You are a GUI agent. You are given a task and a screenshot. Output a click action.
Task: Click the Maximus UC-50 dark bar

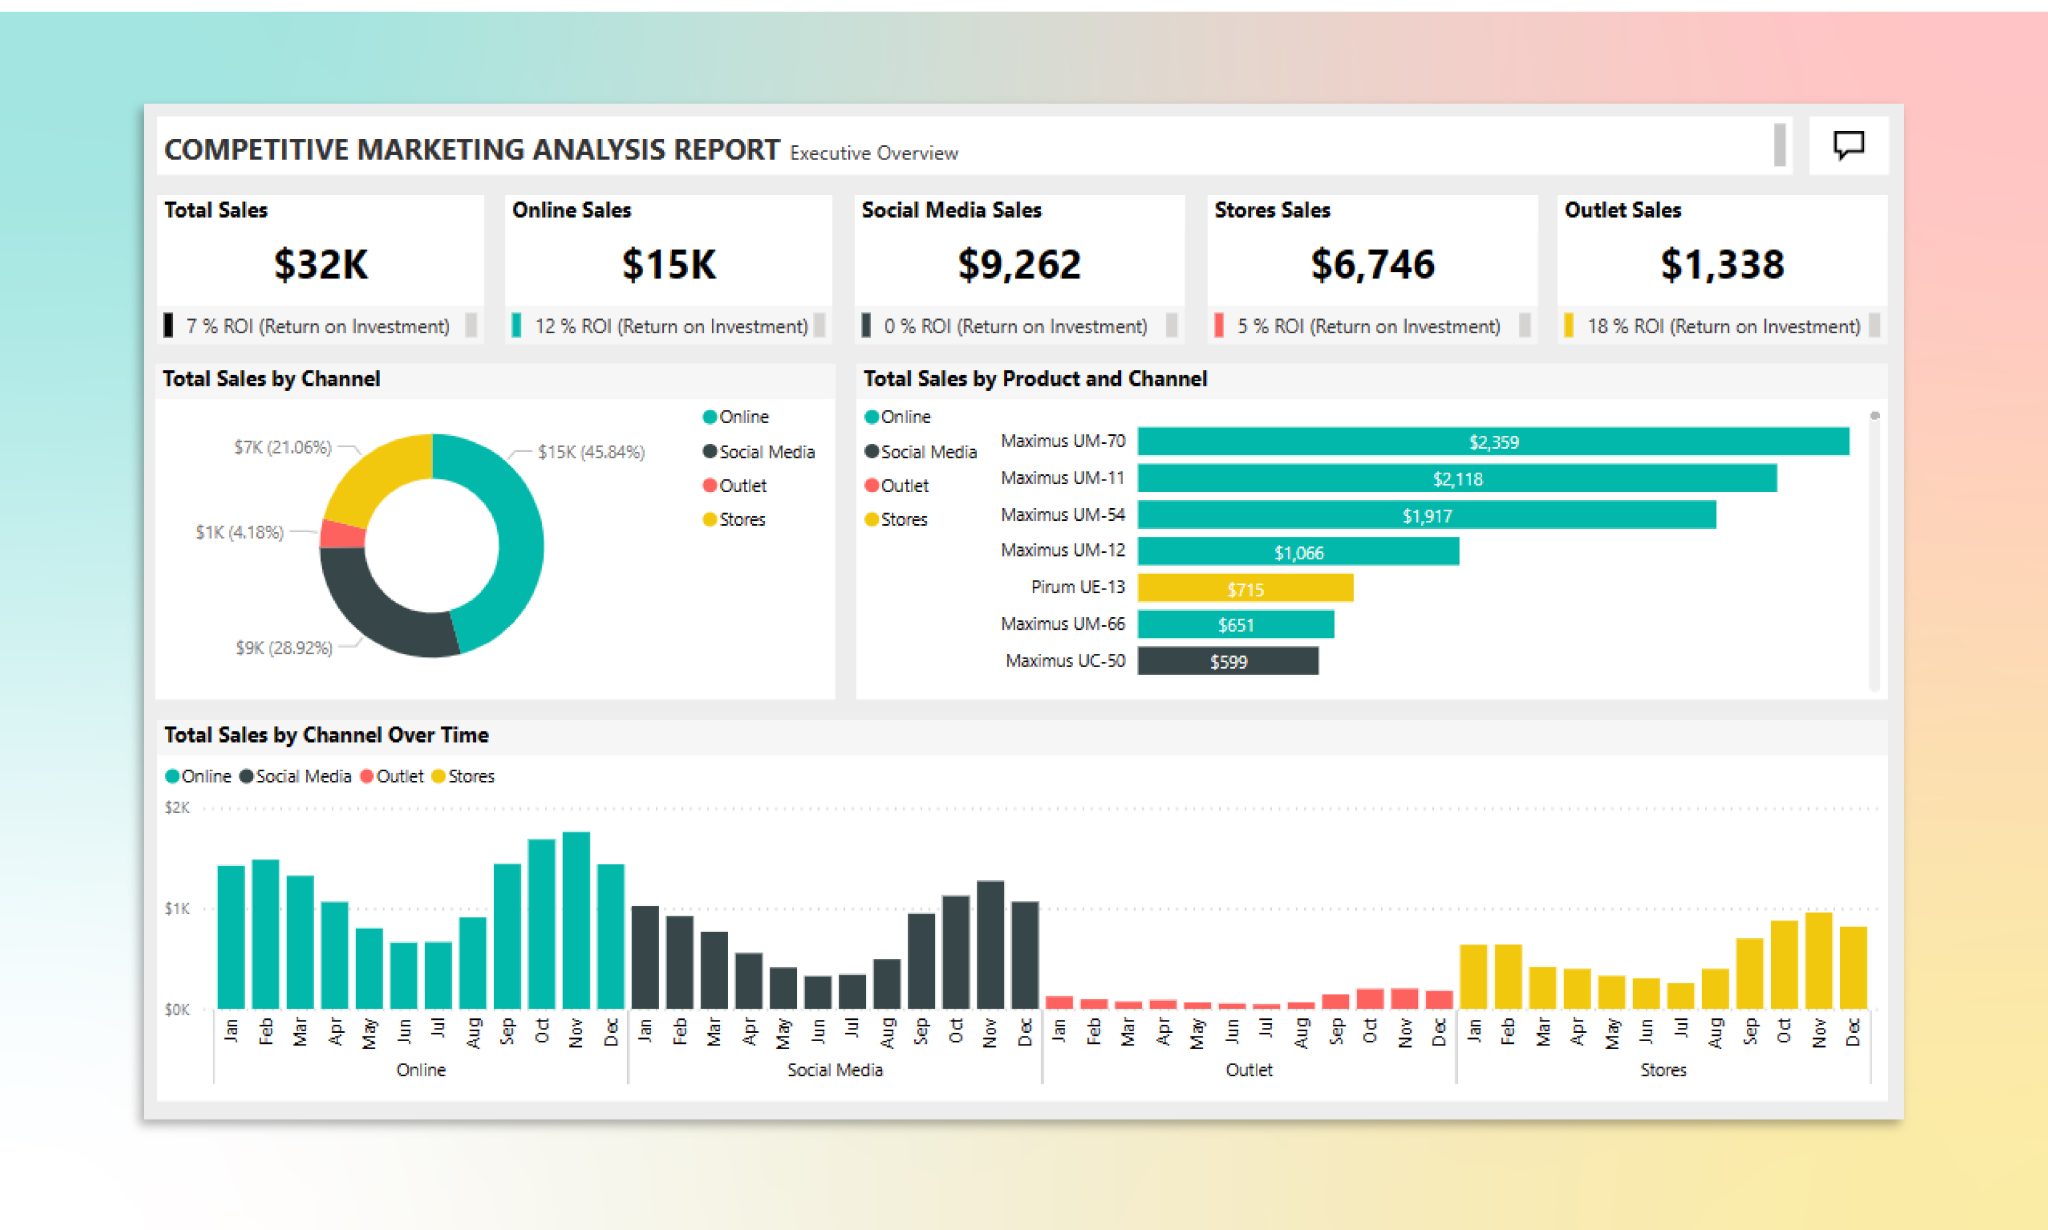(1228, 661)
